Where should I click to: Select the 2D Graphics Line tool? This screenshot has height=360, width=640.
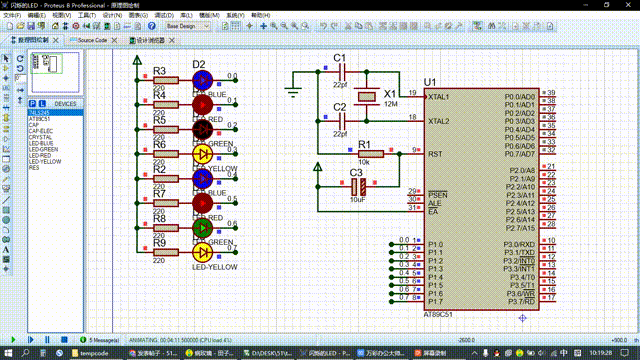coord(6,200)
